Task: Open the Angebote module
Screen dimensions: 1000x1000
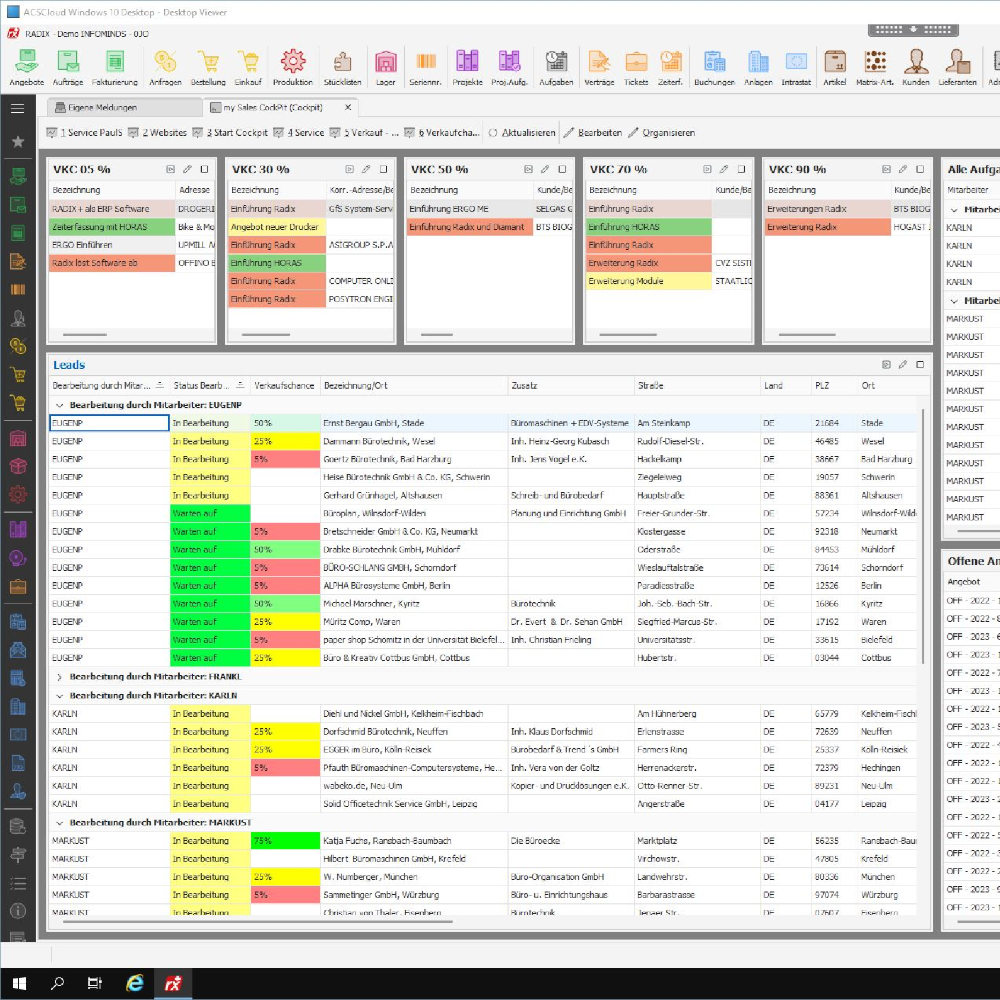Action: coord(27,68)
